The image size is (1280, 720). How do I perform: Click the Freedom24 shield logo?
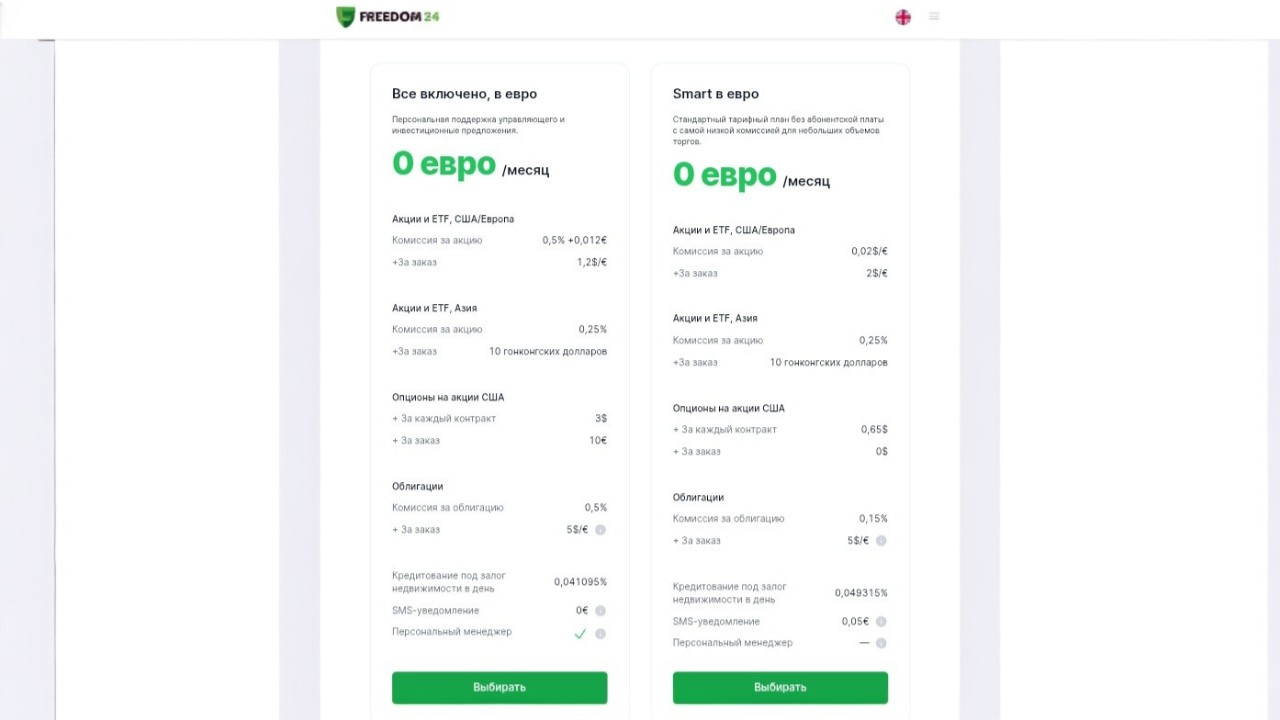click(x=345, y=16)
